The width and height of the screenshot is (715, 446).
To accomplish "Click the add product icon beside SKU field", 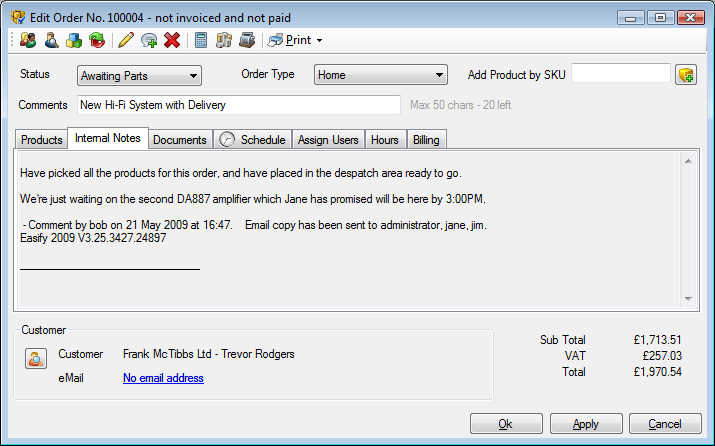I will 685,75.
